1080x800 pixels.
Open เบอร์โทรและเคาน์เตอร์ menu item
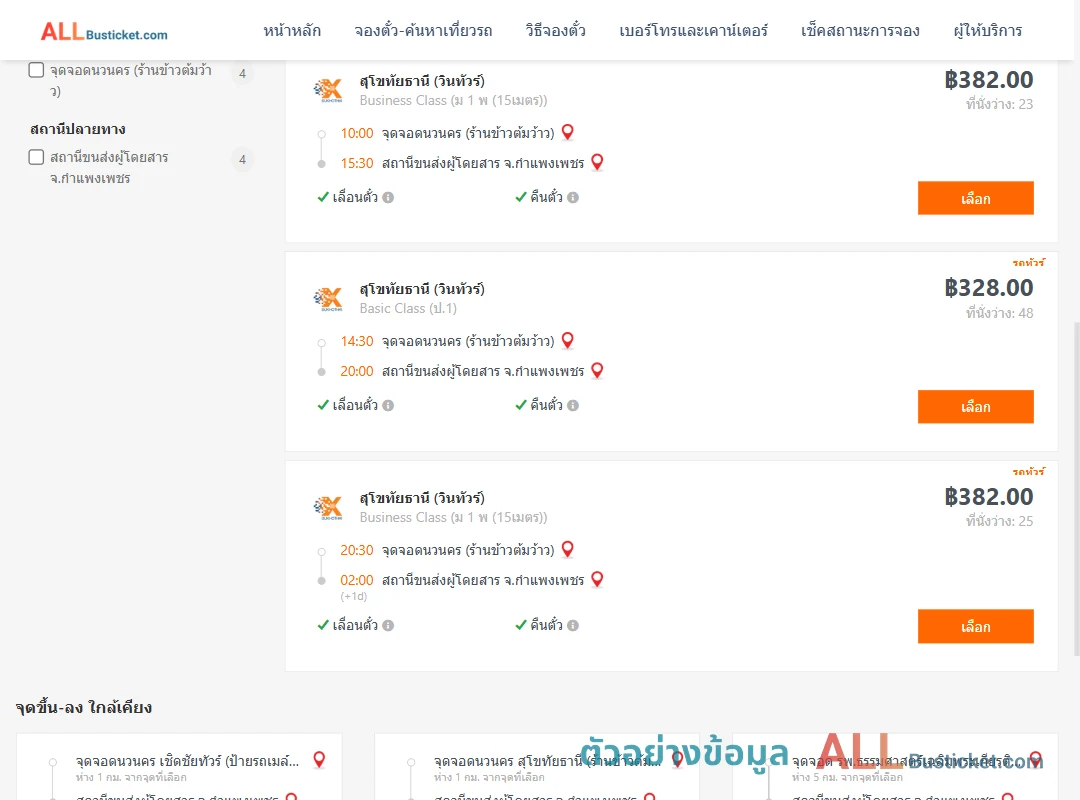coord(693,31)
